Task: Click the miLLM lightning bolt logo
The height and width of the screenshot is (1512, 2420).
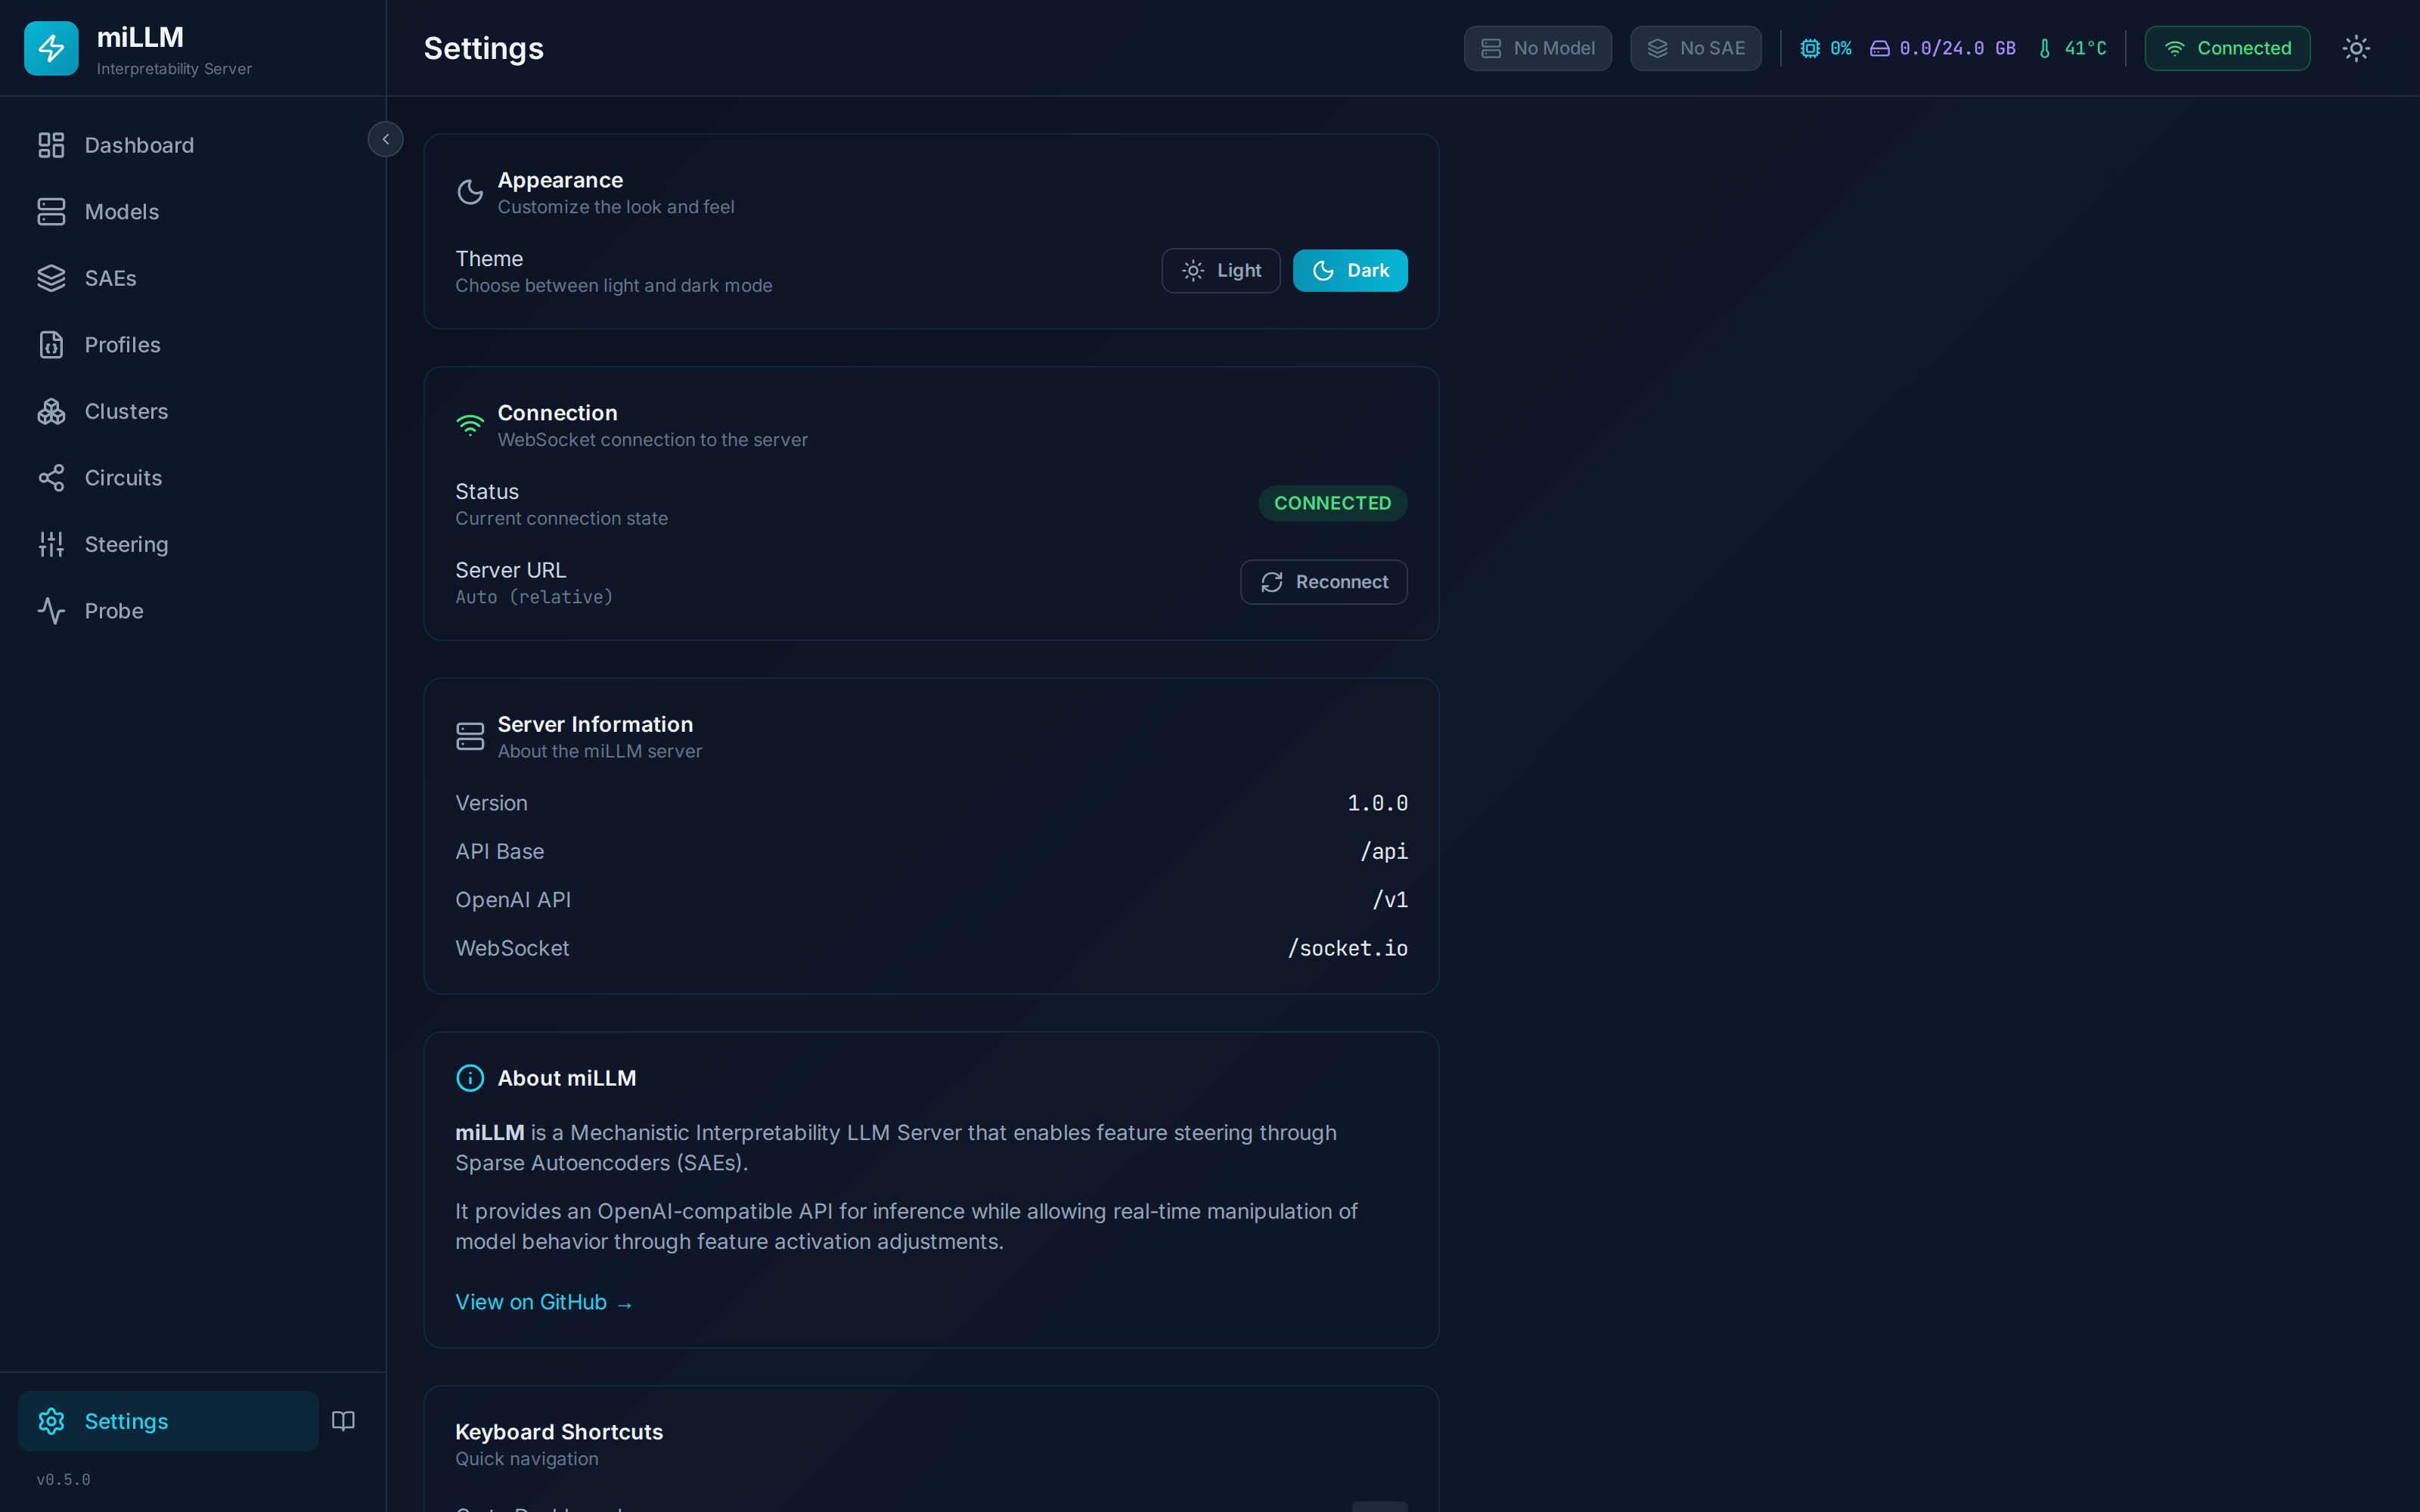Action: tap(51, 48)
